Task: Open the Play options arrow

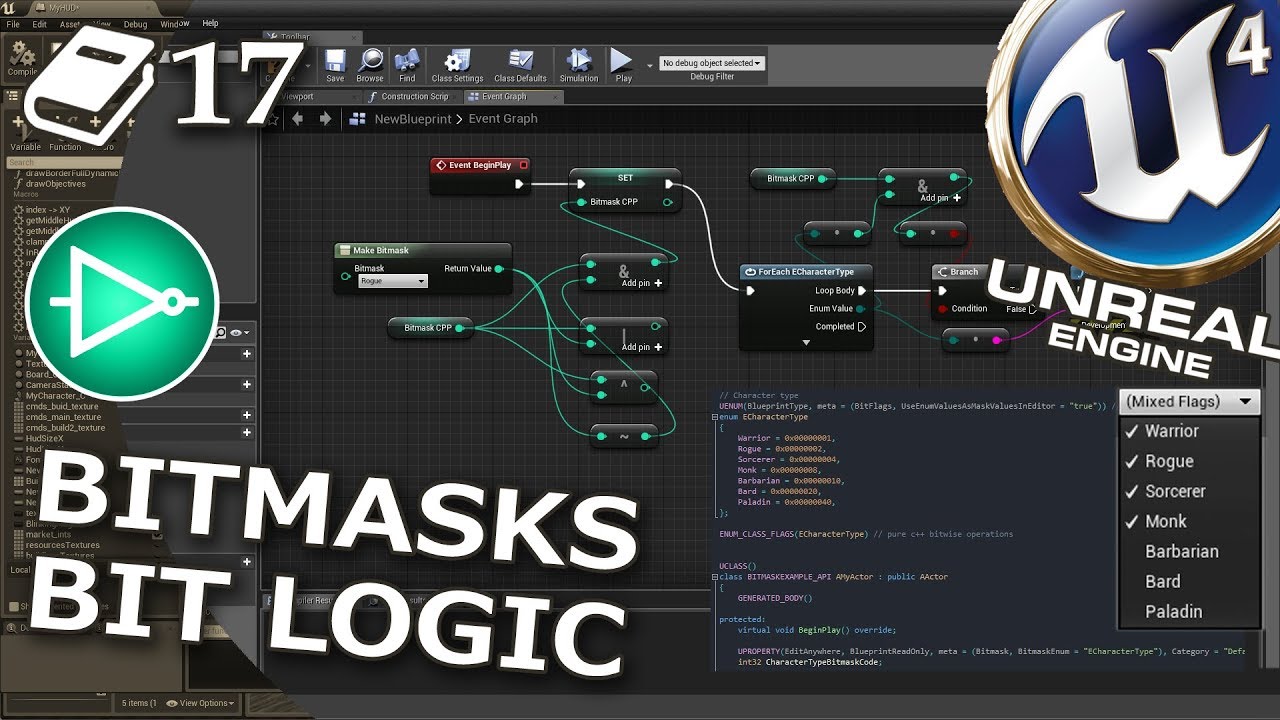Action: pyautogui.click(x=650, y=64)
